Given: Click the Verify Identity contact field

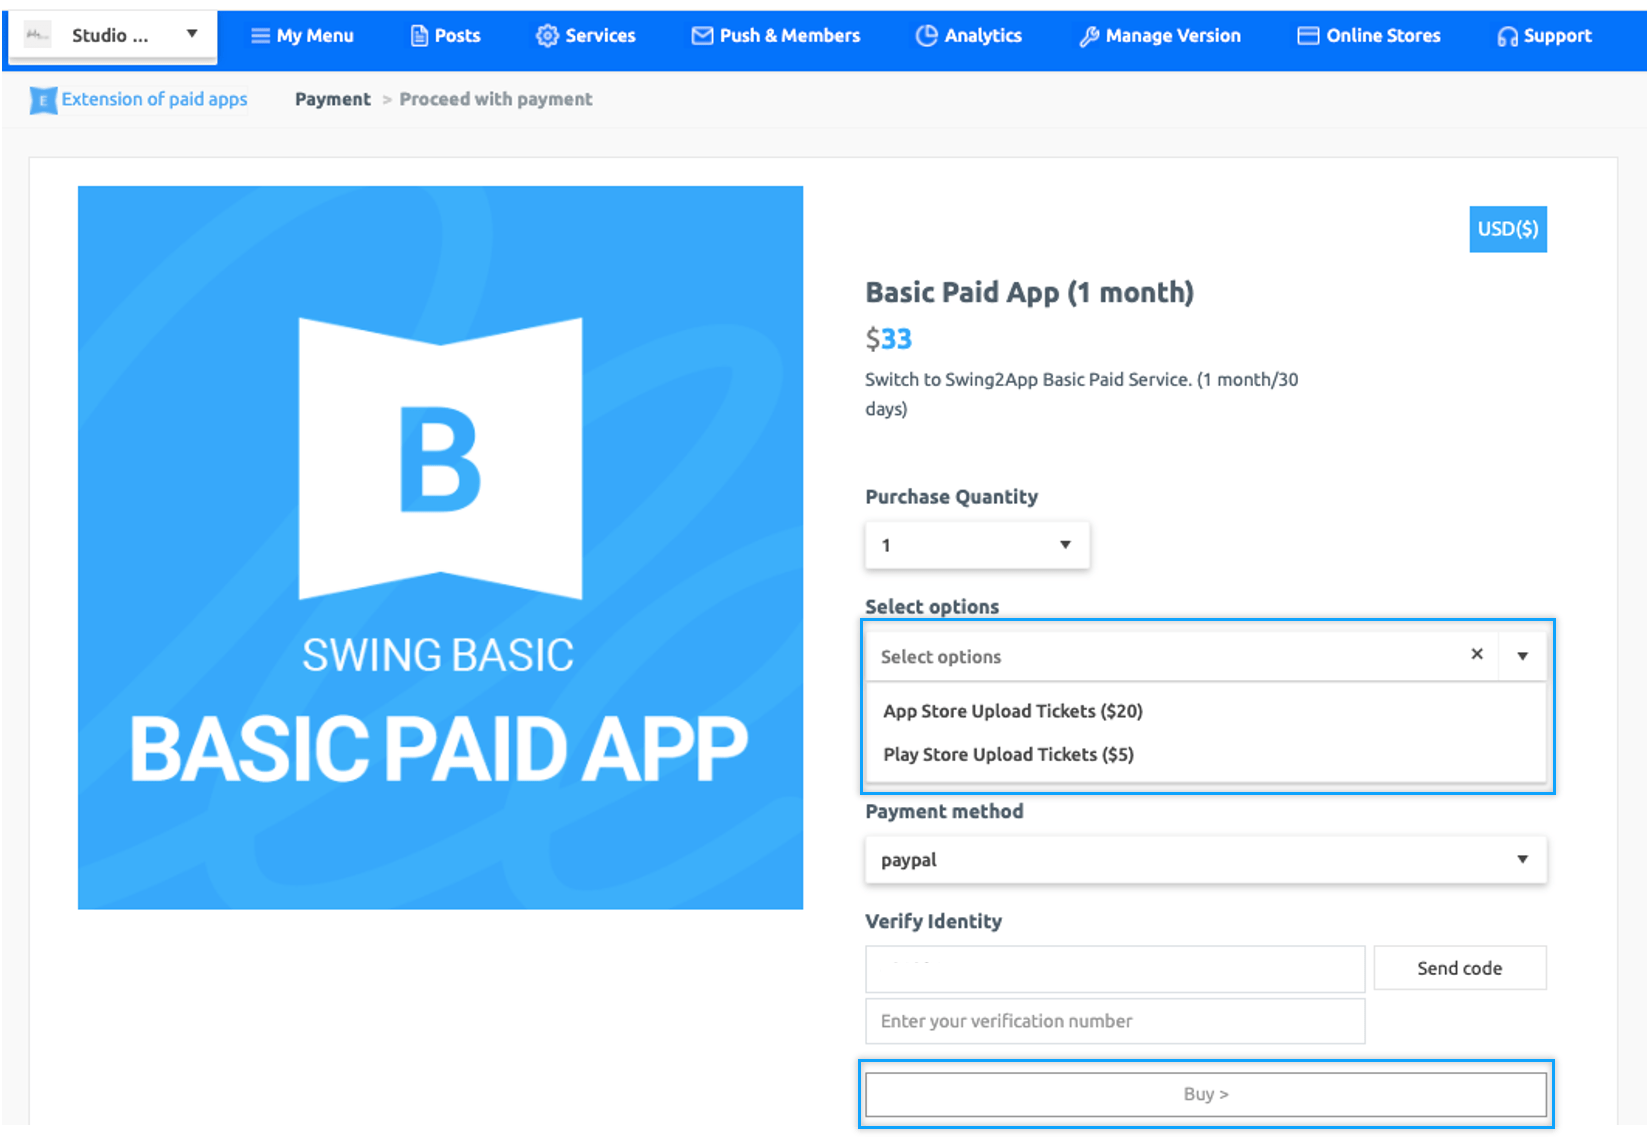Looking at the screenshot, I should click(x=1115, y=968).
